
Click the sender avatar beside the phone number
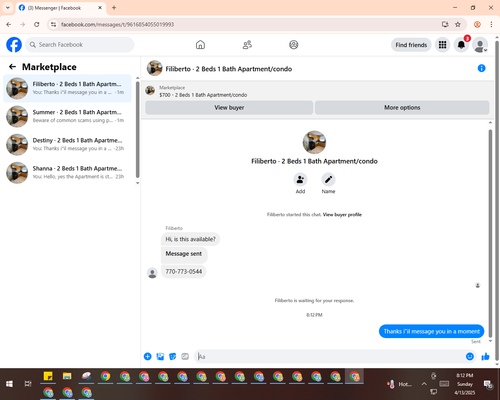152,273
